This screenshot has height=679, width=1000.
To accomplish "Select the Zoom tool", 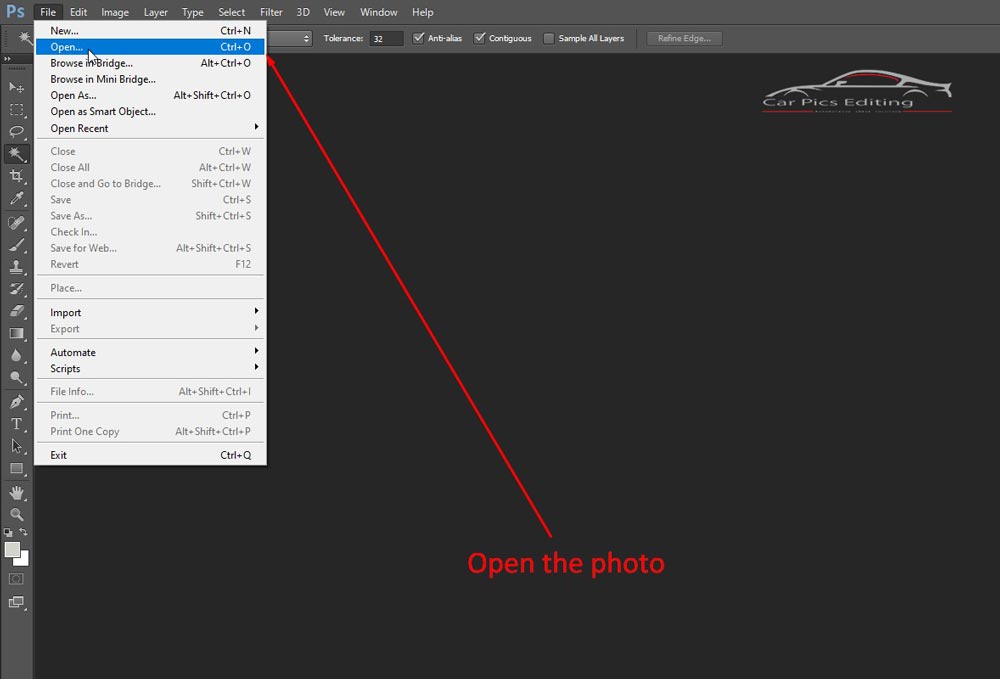I will (16, 514).
